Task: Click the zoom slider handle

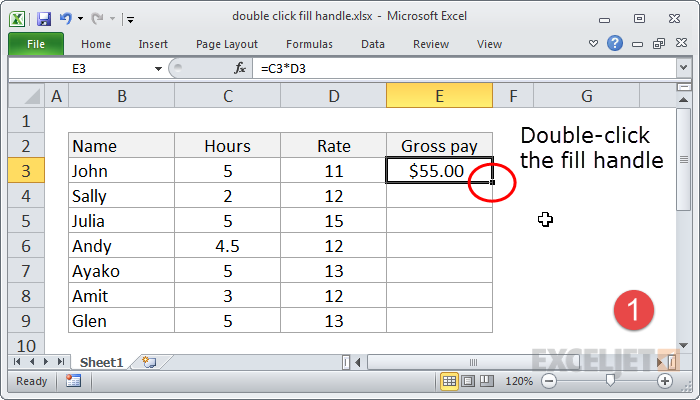Action: click(x=610, y=381)
